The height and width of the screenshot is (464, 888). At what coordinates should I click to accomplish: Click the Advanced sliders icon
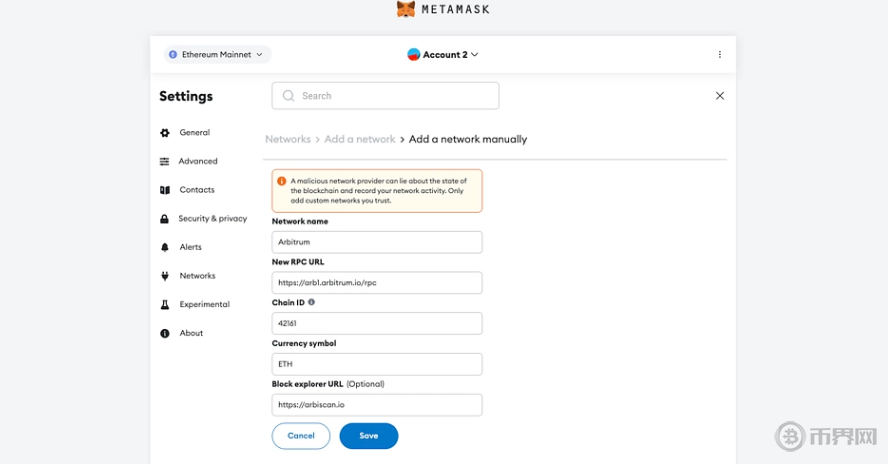coord(165,161)
